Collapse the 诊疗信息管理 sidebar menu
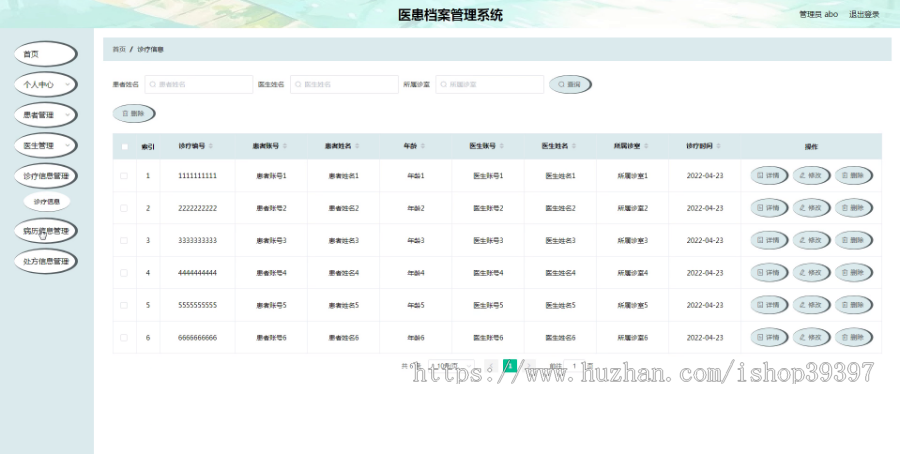 pos(45,176)
